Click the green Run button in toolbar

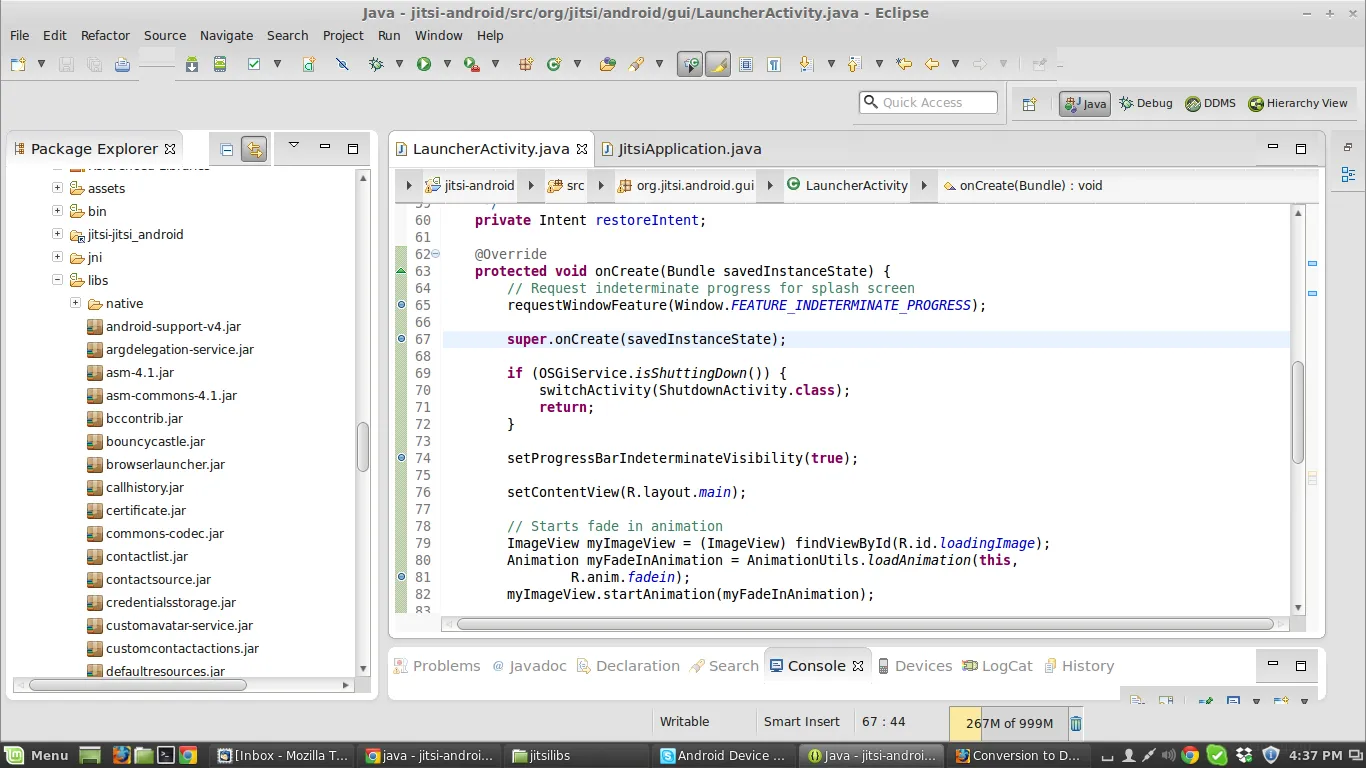pyautogui.click(x=424, y=64)
